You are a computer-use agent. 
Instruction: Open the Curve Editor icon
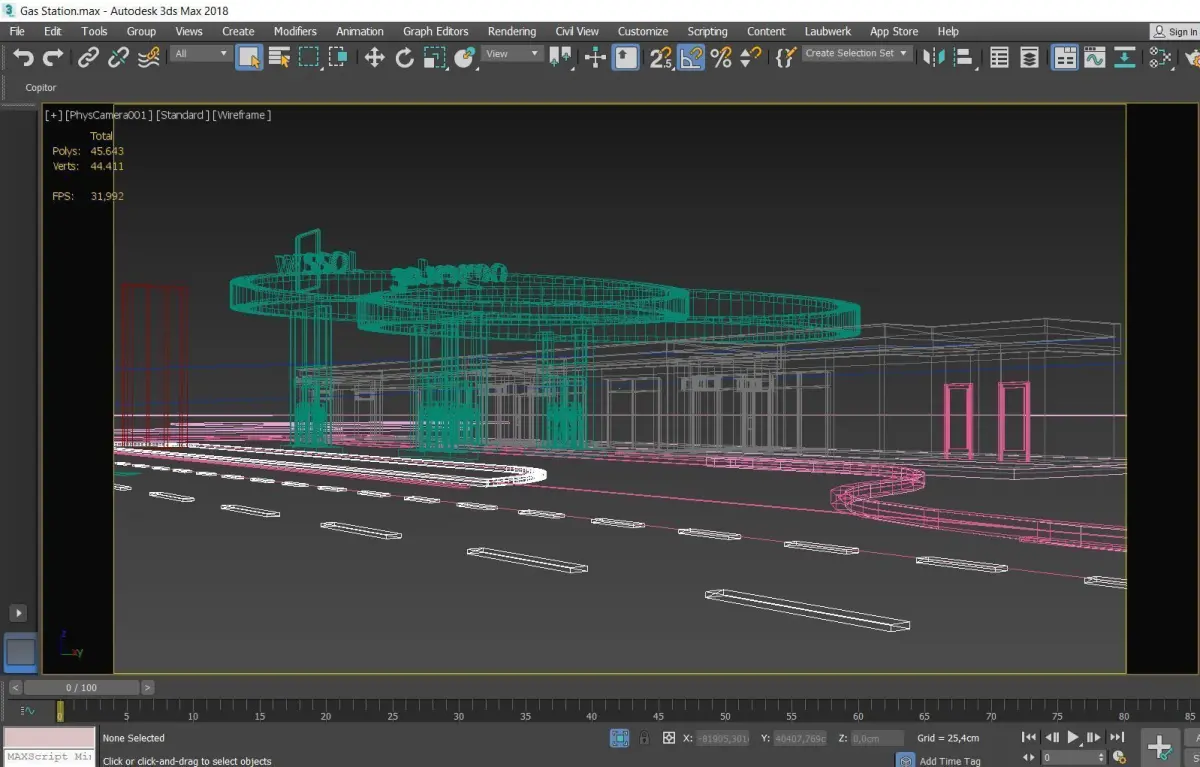coord(1094,57)
